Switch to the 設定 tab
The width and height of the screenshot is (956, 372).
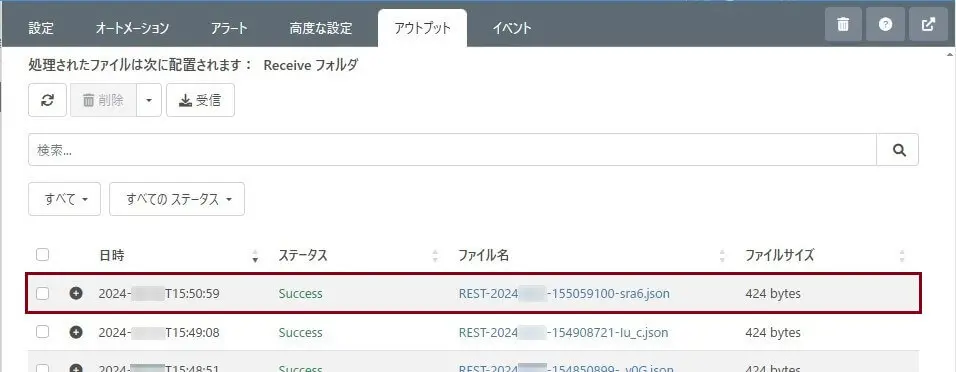tap(41, 28)
